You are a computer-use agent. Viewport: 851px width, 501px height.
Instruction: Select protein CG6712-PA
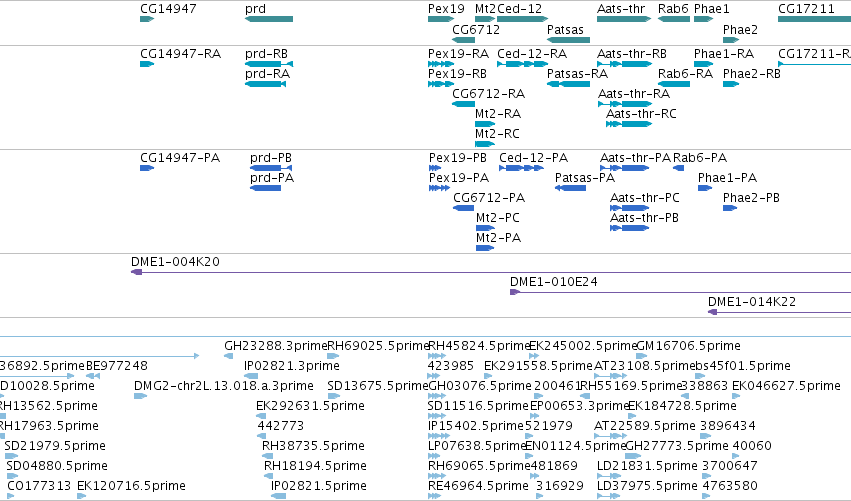489,198
